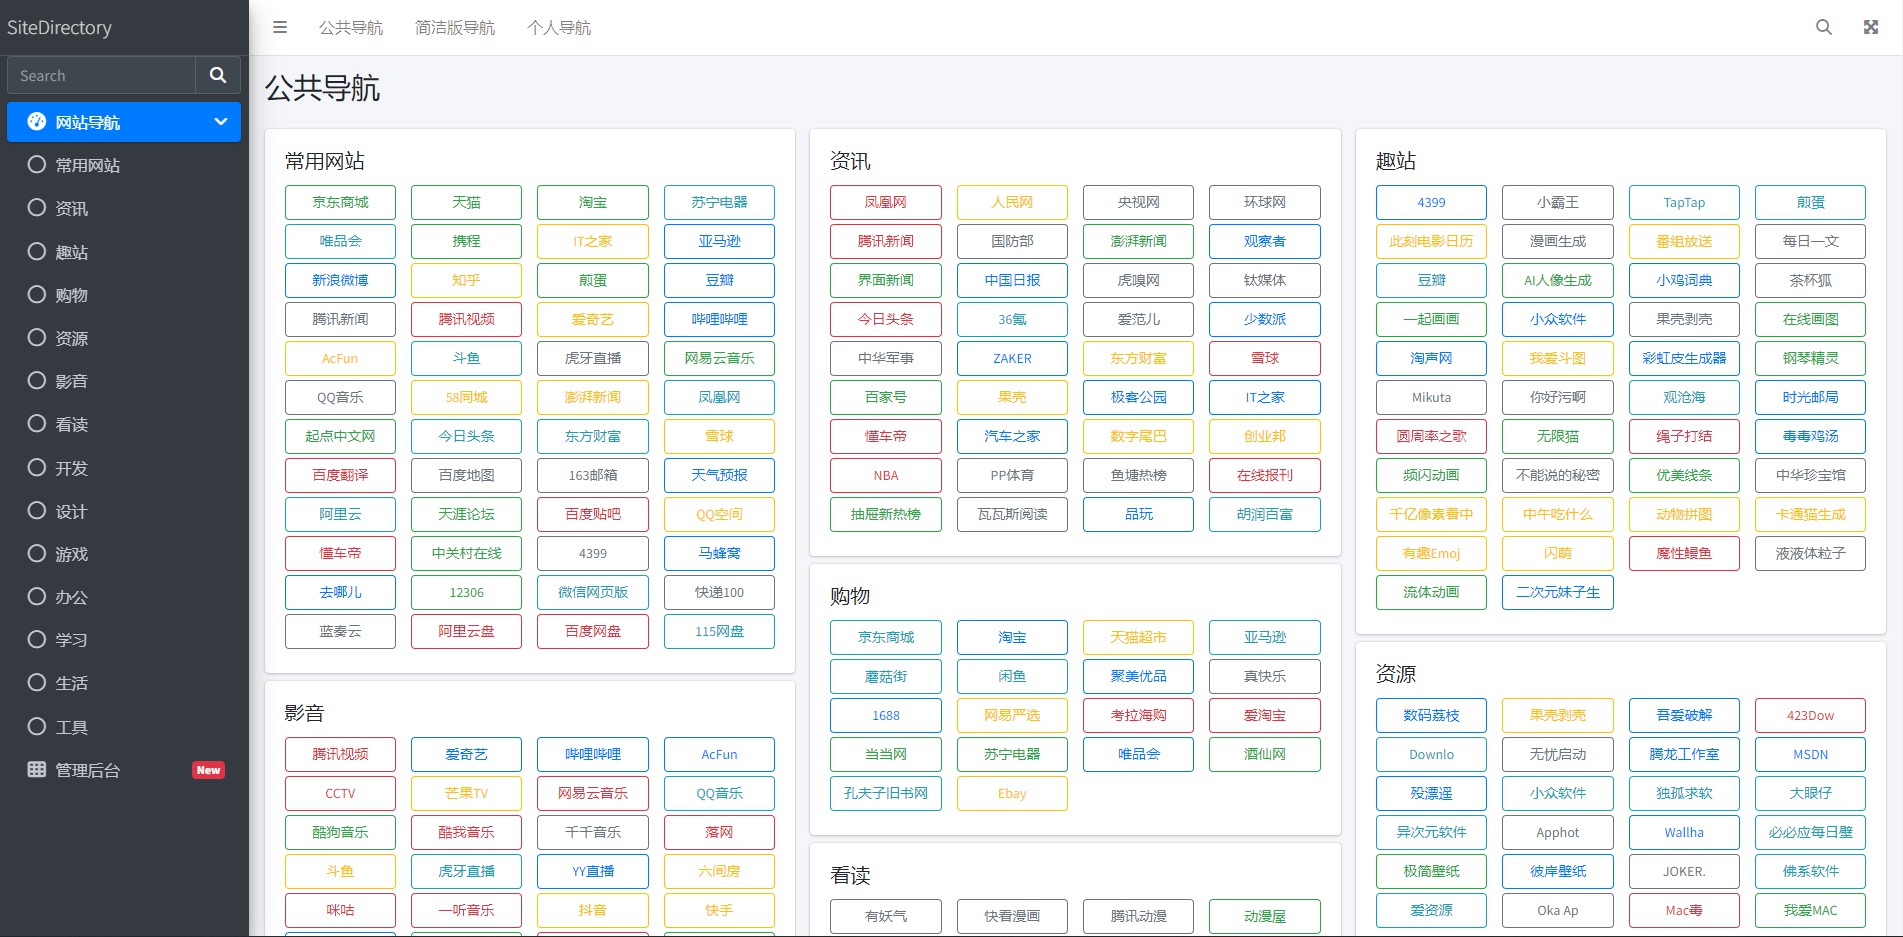This screenshot has height=937, width=1903.
Task: Select the 设计 circle icon in sidebar
Action: coord(37,510)
